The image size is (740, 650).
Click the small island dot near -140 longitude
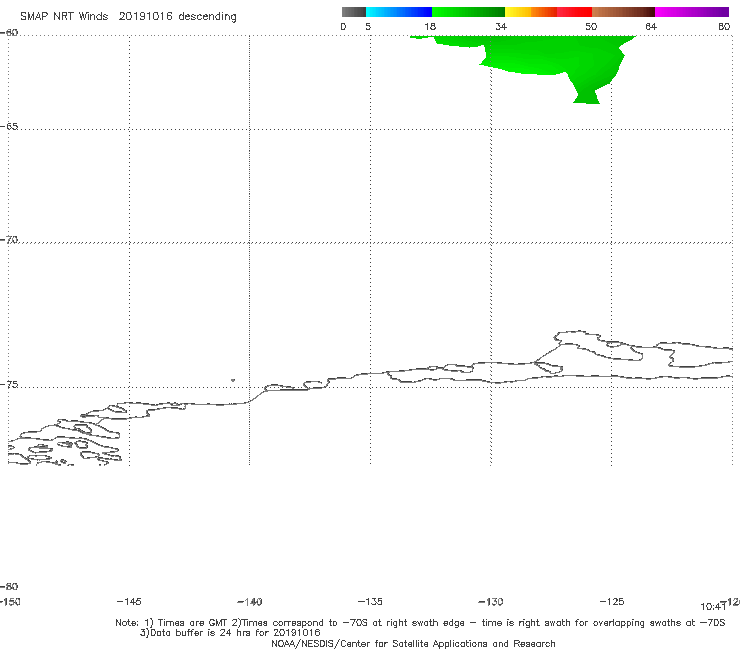[233, 380]
